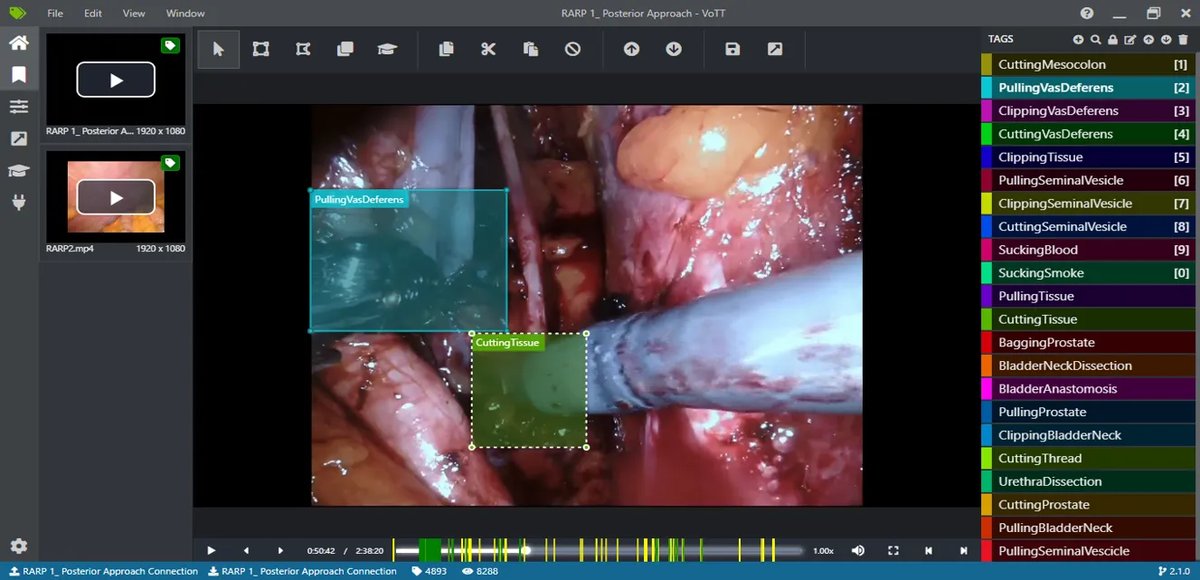Toggle fullscreen video mode
1200x580 pixels.
(x=893, y=550)
